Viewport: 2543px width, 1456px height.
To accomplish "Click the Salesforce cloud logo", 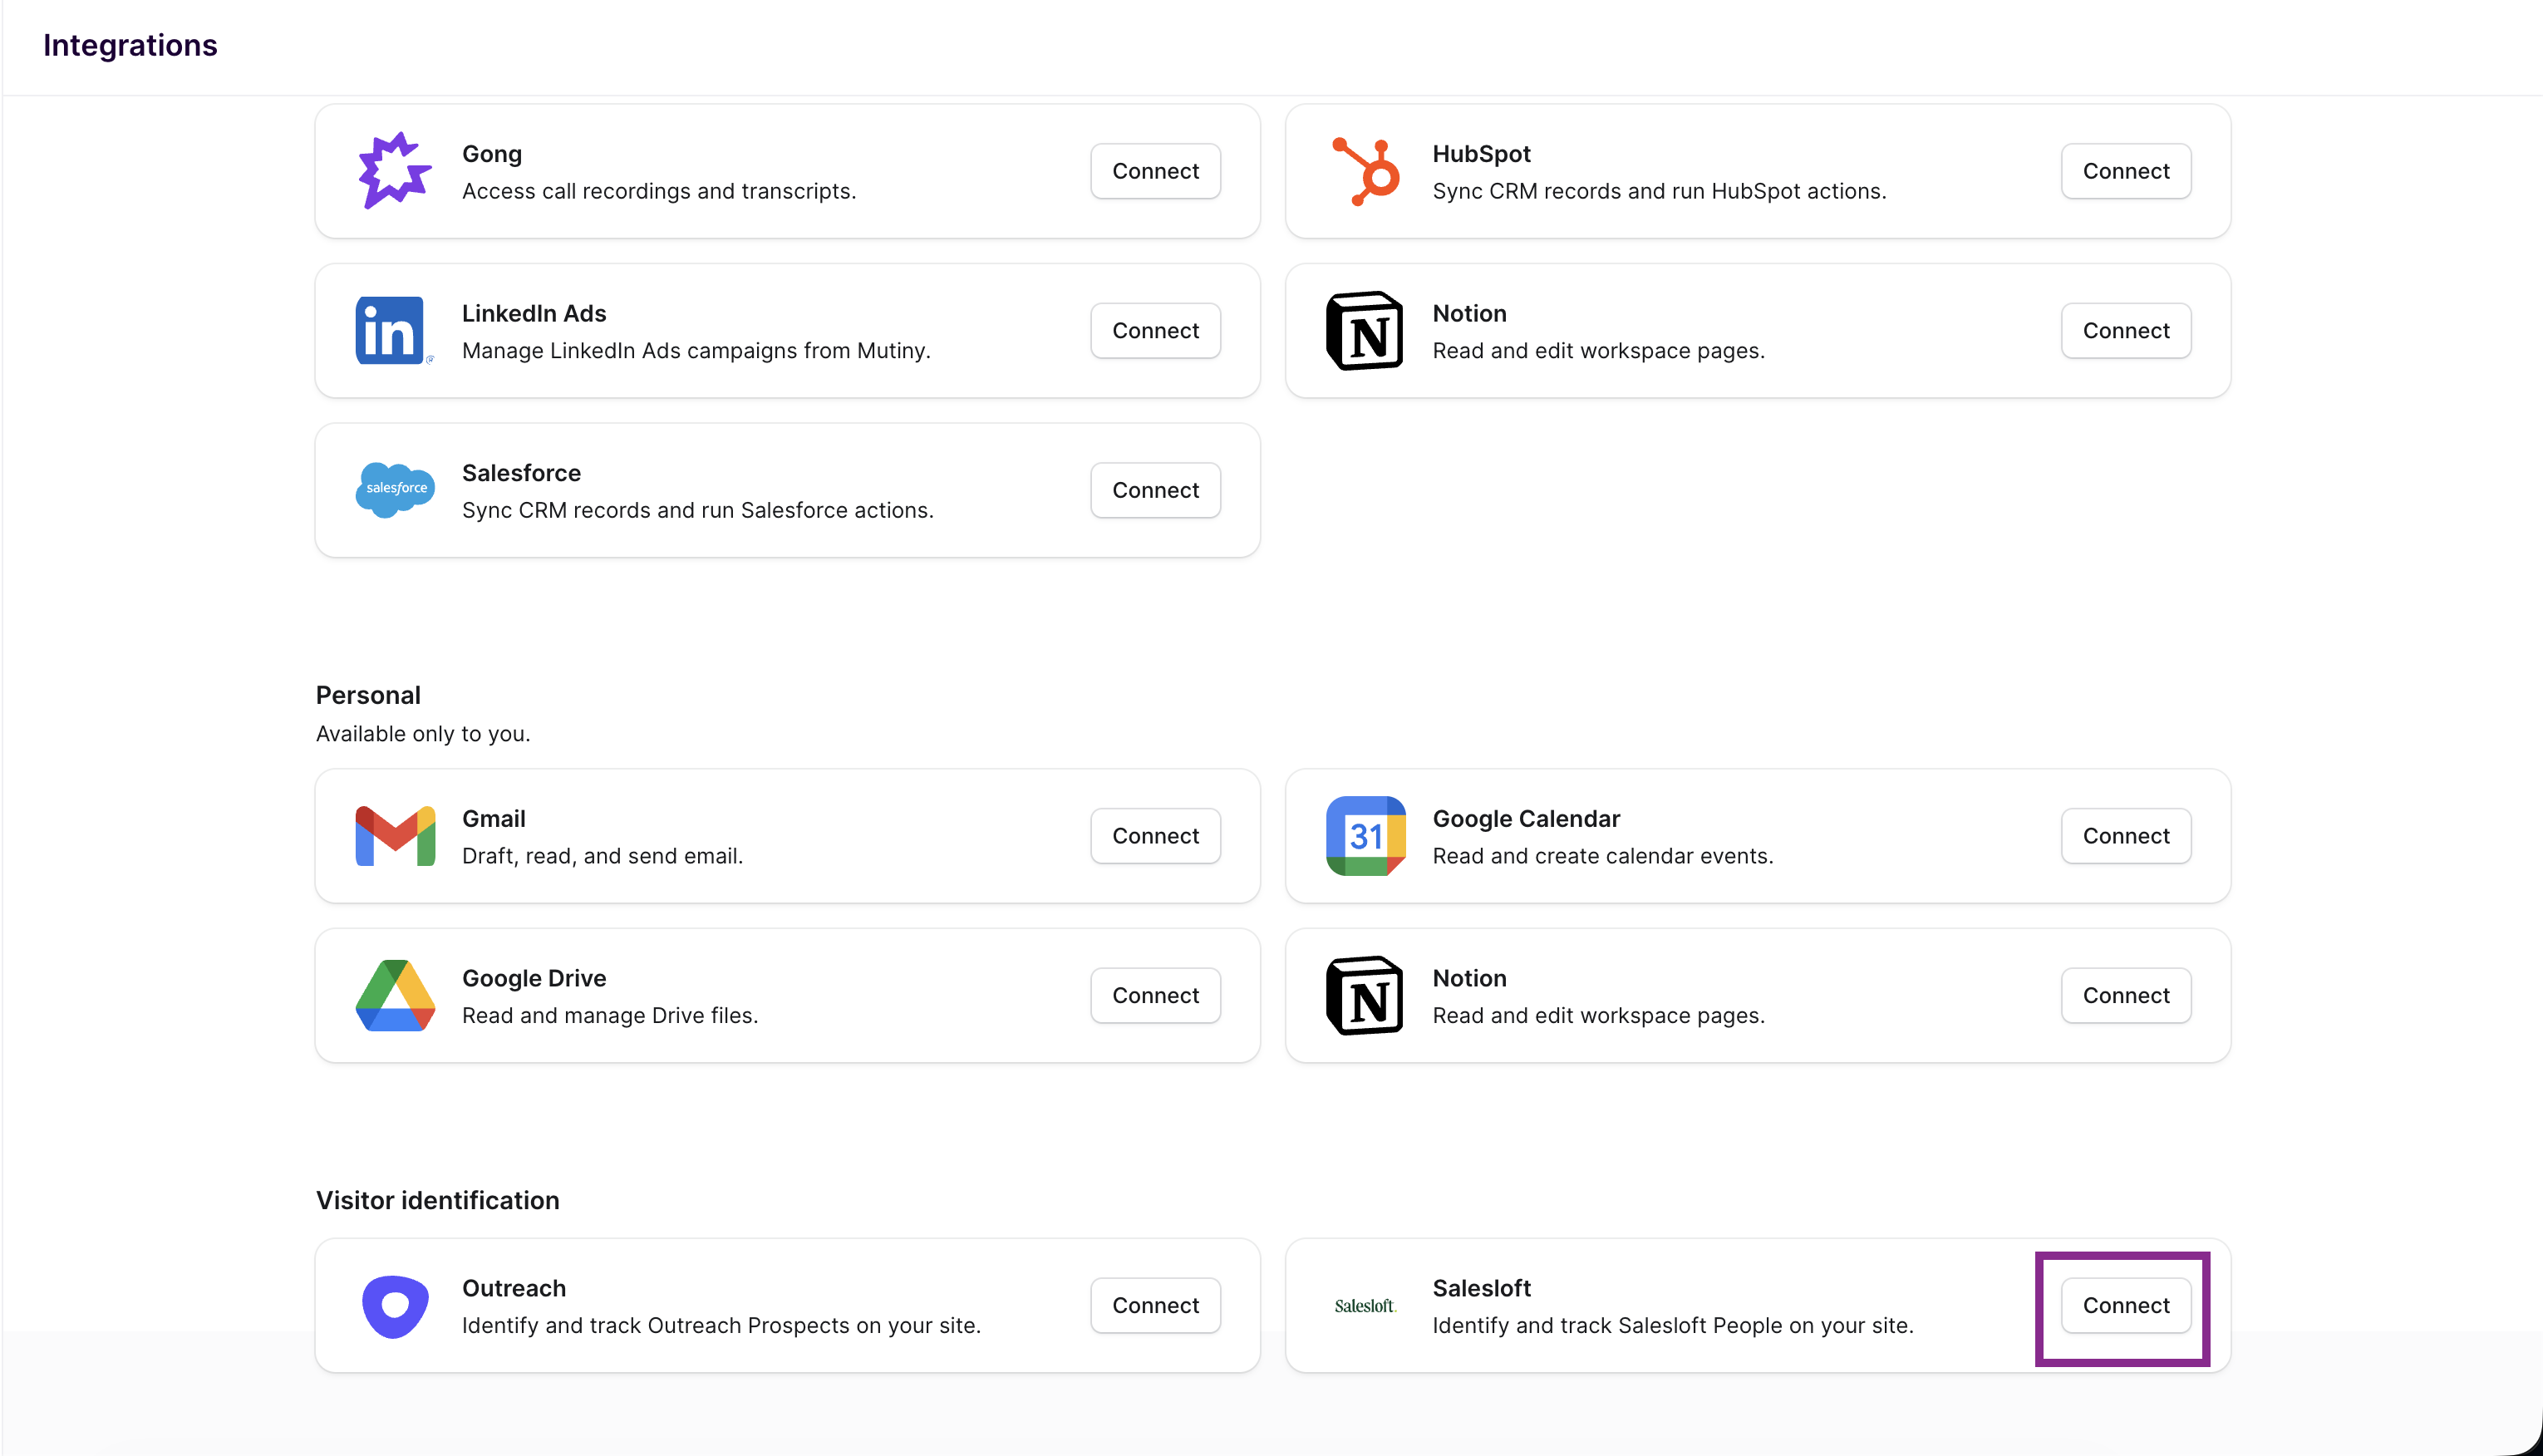I will [x=395, y=490].
